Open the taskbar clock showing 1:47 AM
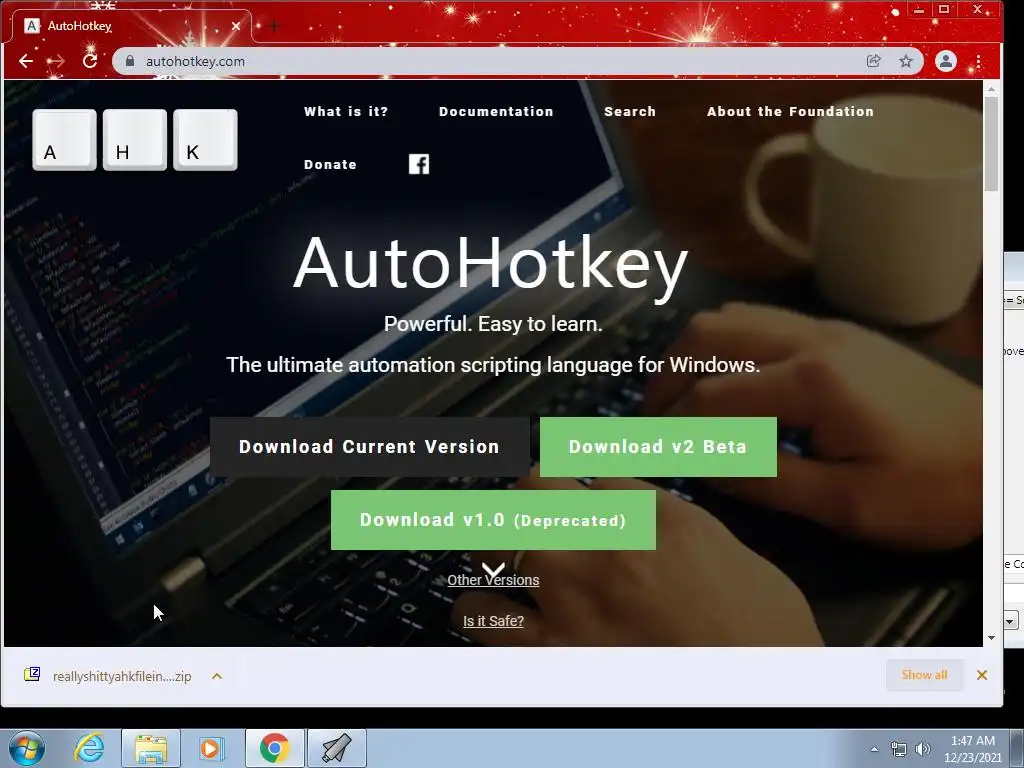The image size is (1024, 768). (x=972, y=748)
